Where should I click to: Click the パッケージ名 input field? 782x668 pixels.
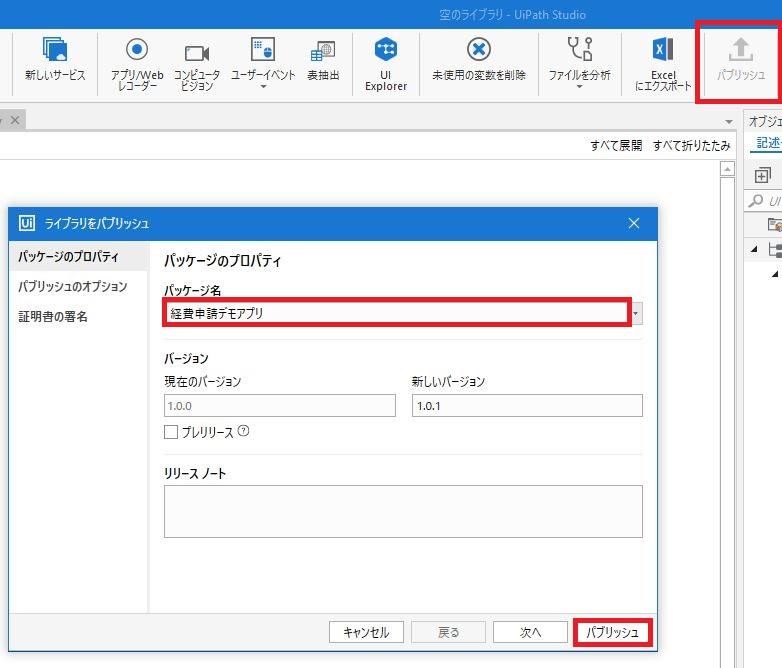pos(397,313)
